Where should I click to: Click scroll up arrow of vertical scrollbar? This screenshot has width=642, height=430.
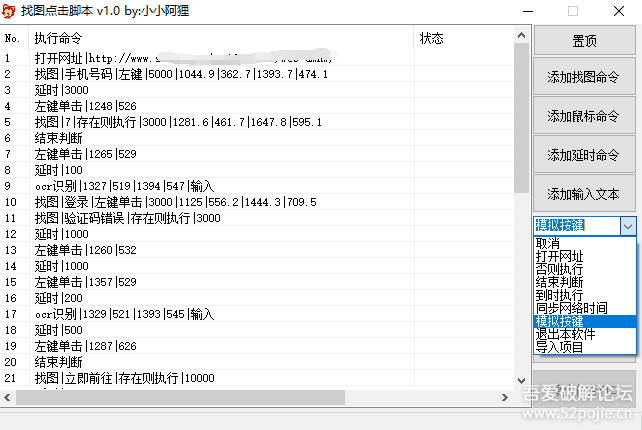[x=521, y=35]
